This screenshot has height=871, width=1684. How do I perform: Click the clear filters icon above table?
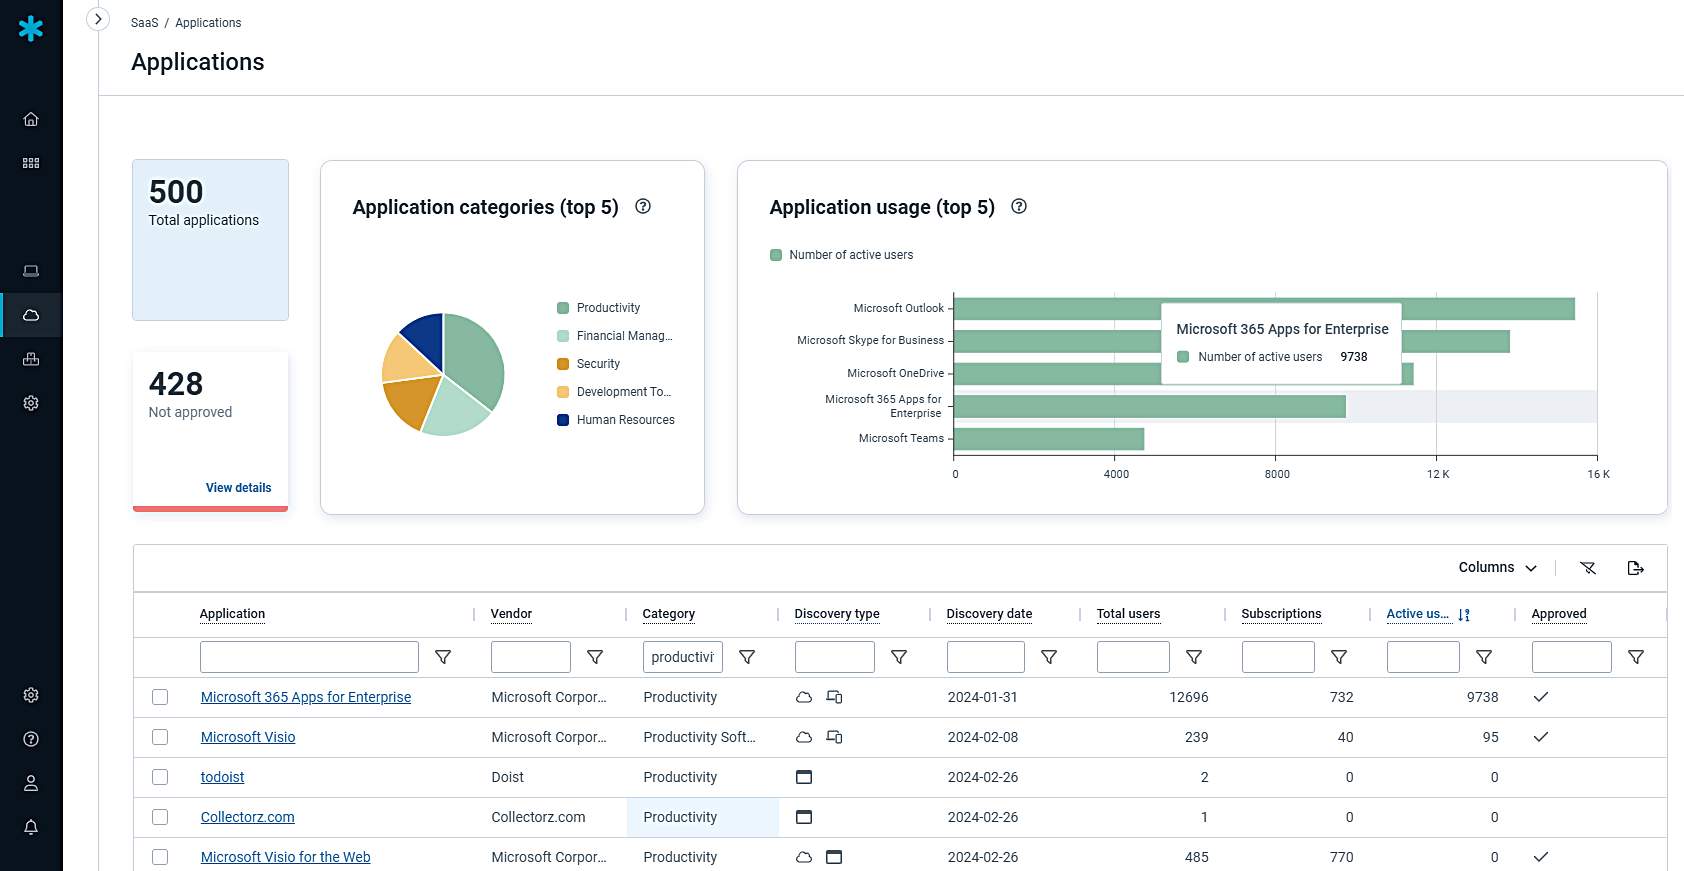click(1587, 568)
